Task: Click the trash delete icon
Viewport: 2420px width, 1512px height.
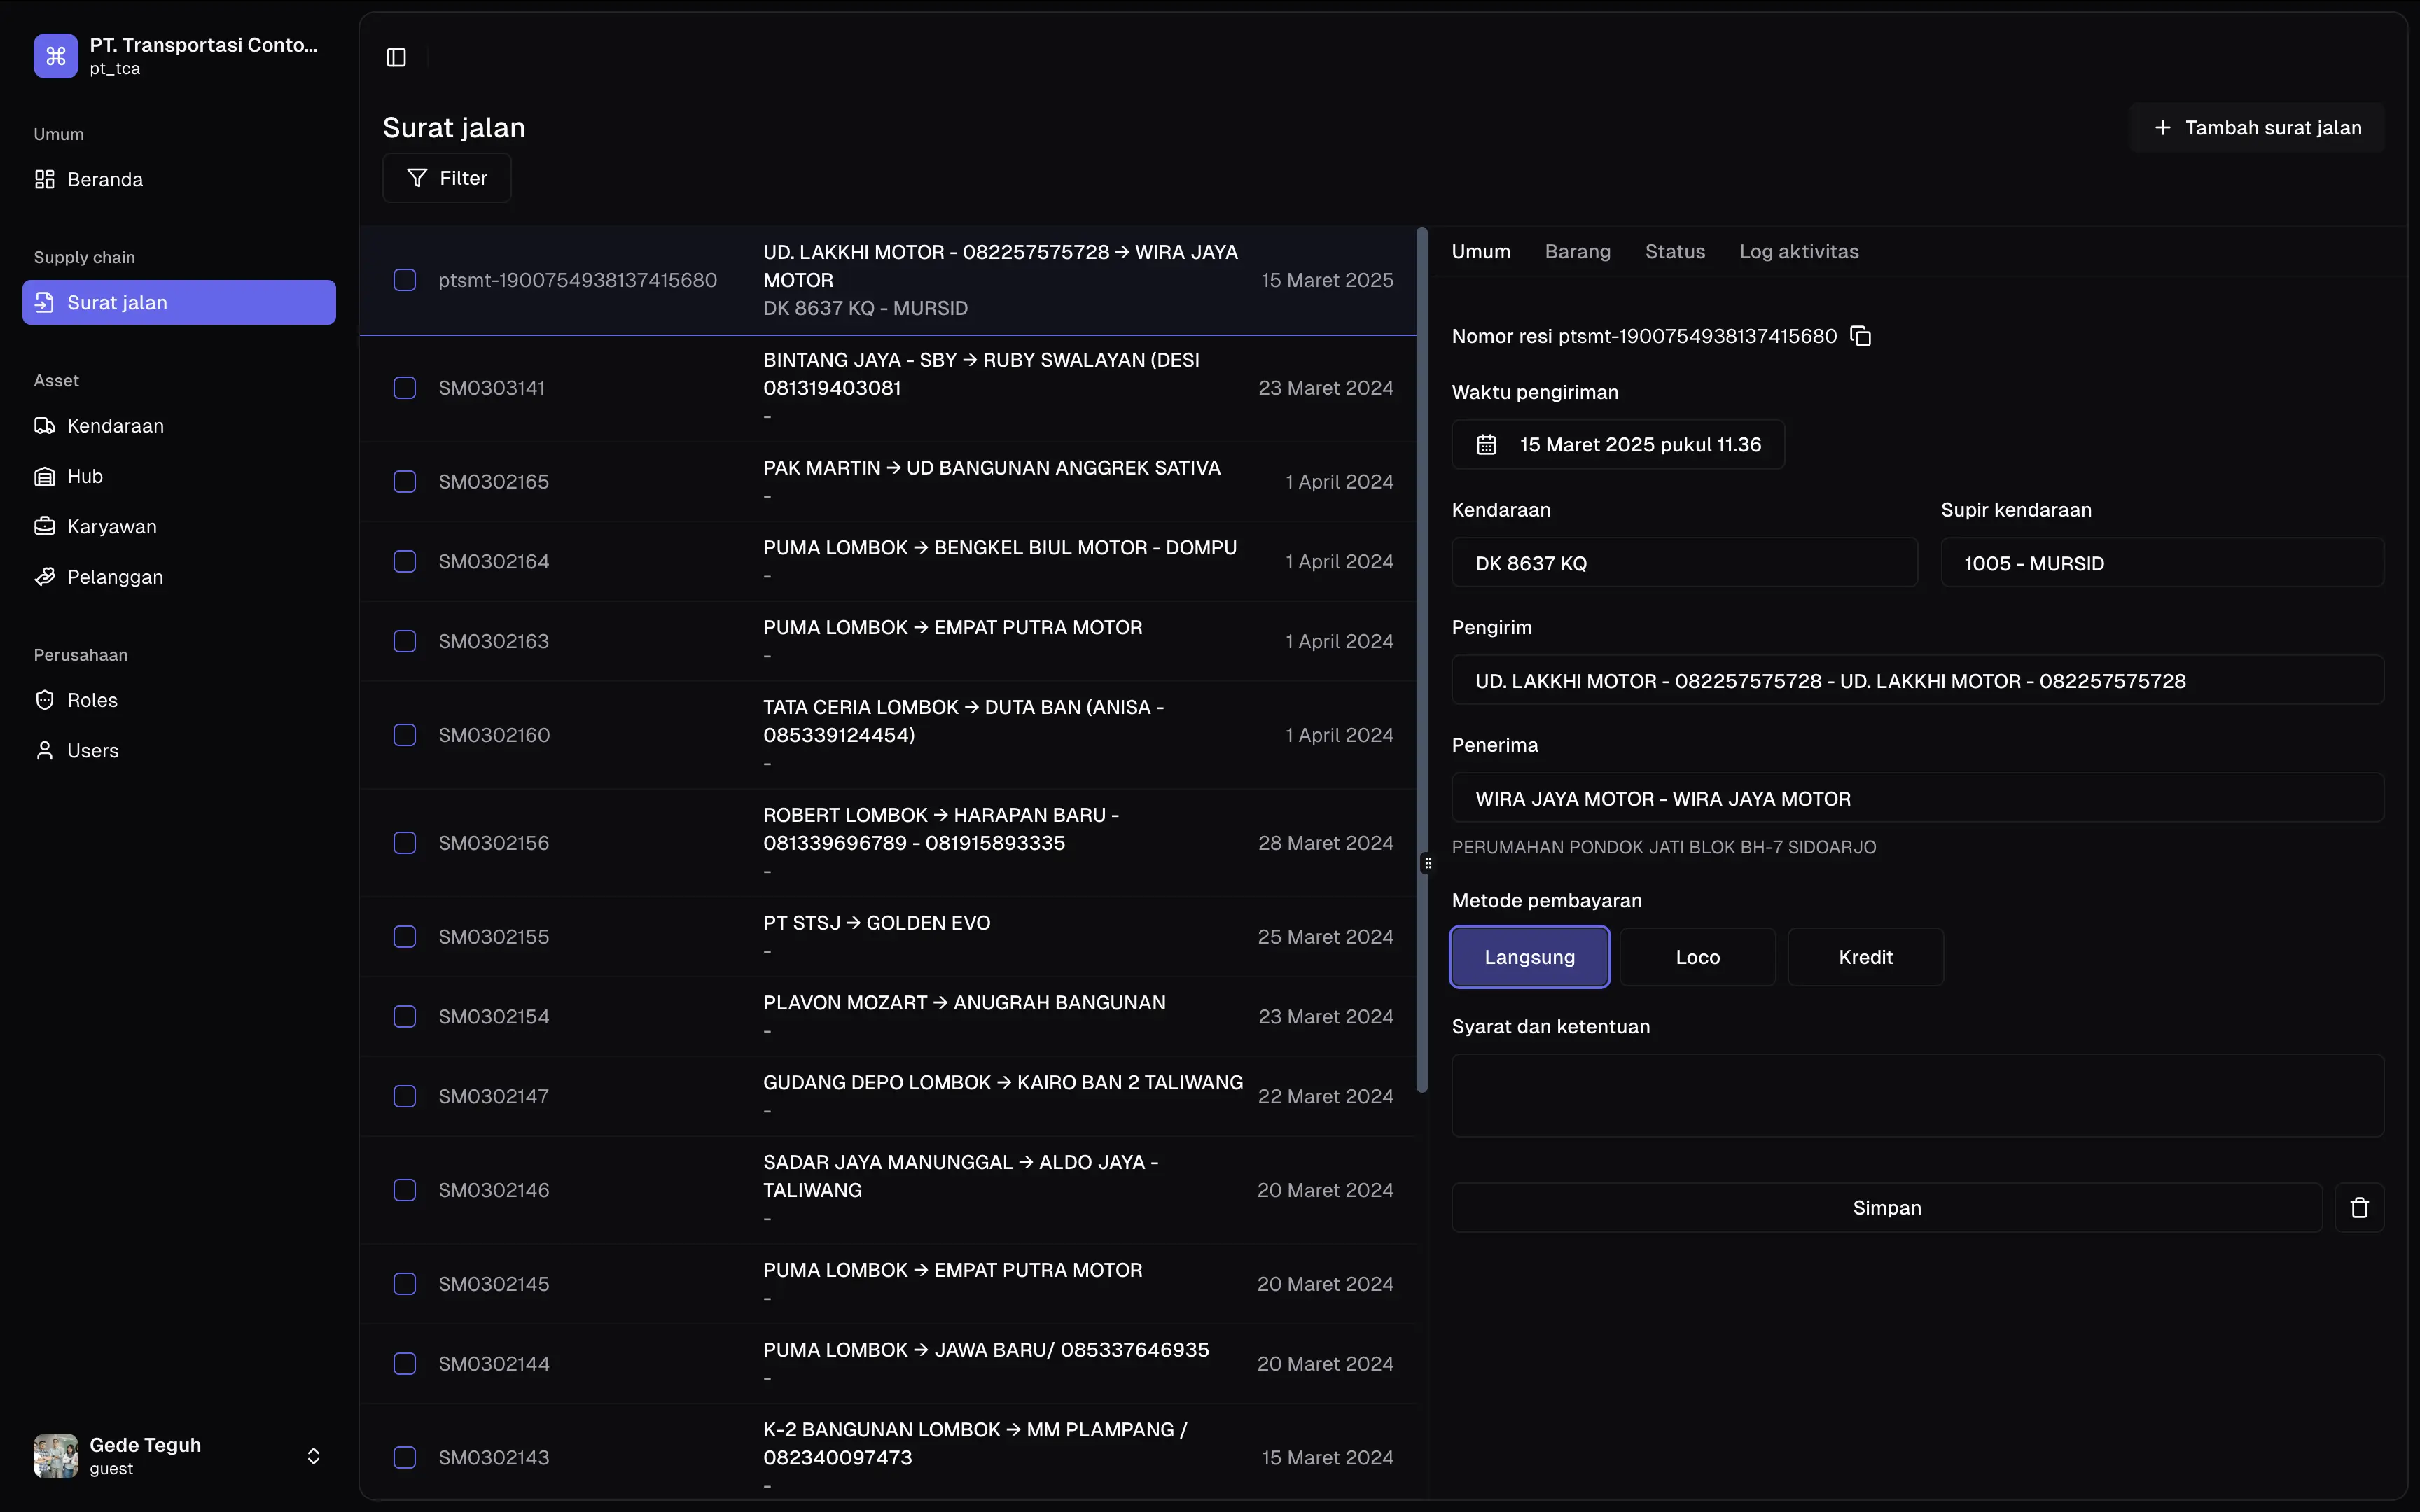Action: [x=2359, y=1208]
